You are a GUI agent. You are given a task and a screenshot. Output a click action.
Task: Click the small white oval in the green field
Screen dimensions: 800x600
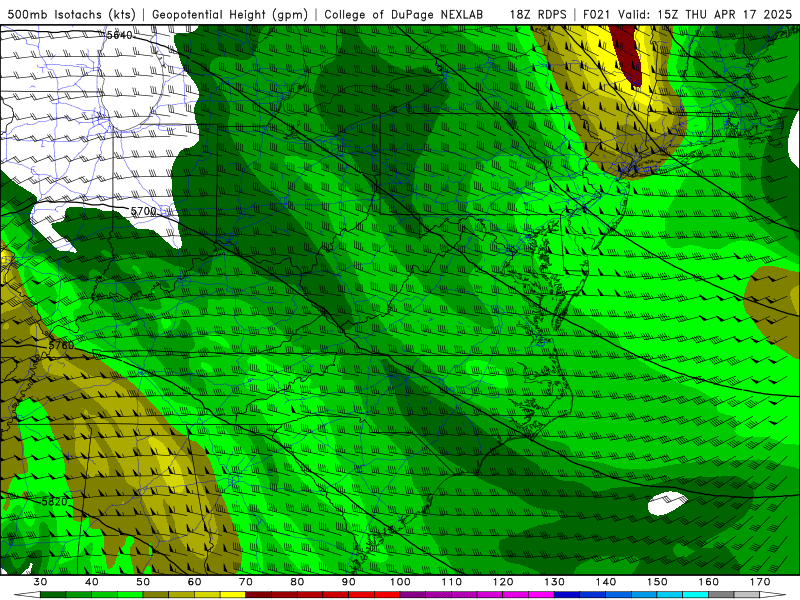667,503
